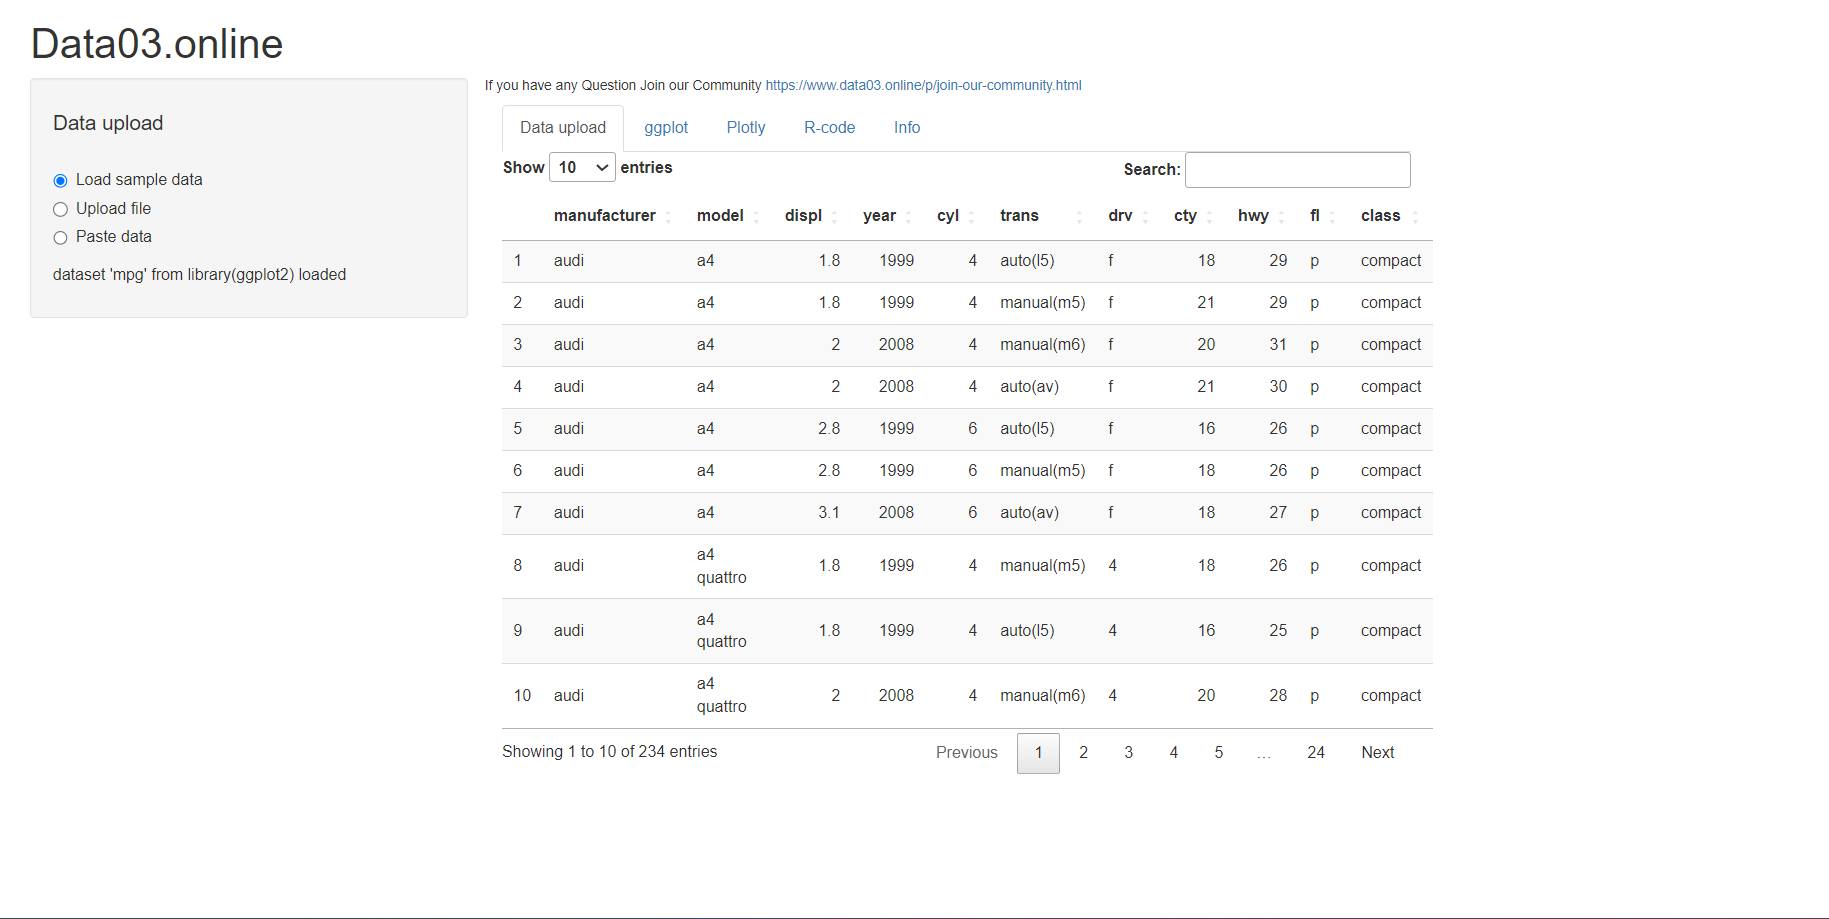This screenshot has height=919, width=1829.
Task: Sort table by drv column
Action: pyautogui.click(x=1128, y=216)
